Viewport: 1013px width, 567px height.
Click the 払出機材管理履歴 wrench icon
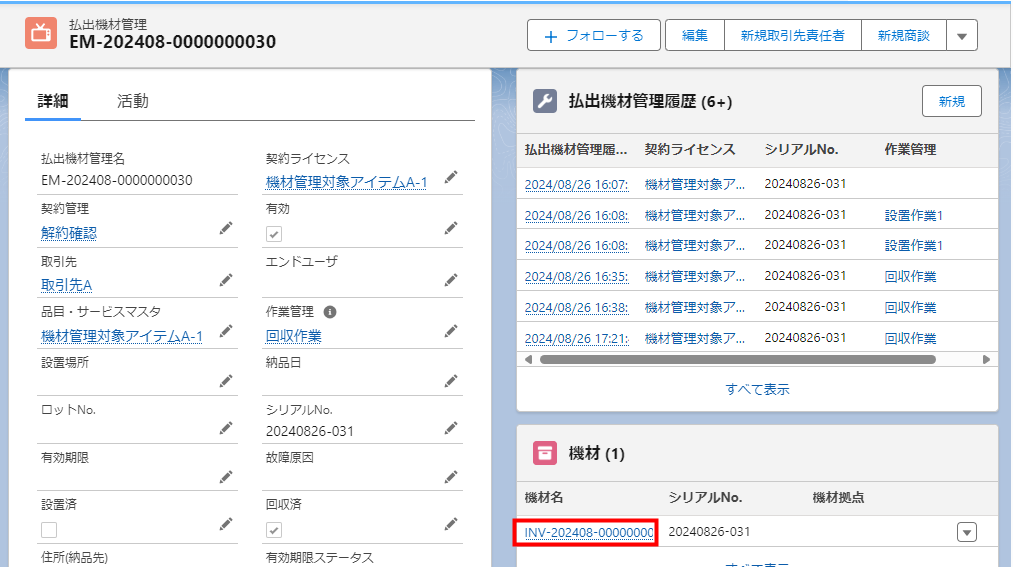pyautogui.click(x=544, y=101)
